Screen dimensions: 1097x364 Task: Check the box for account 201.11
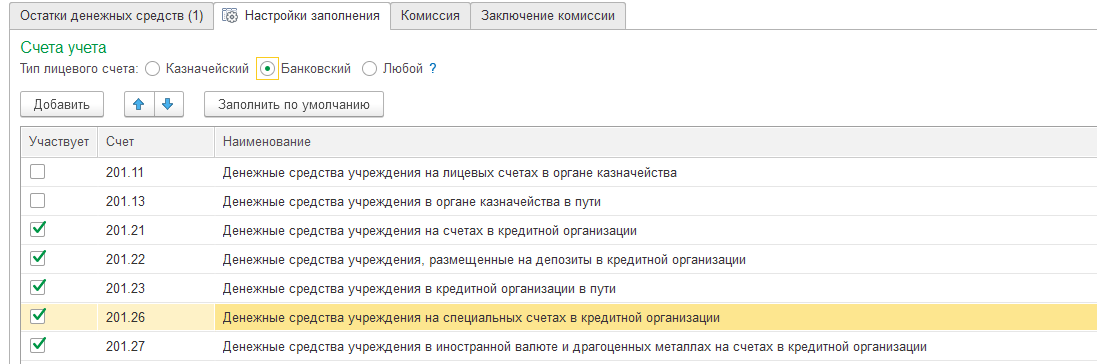point(38,172)
